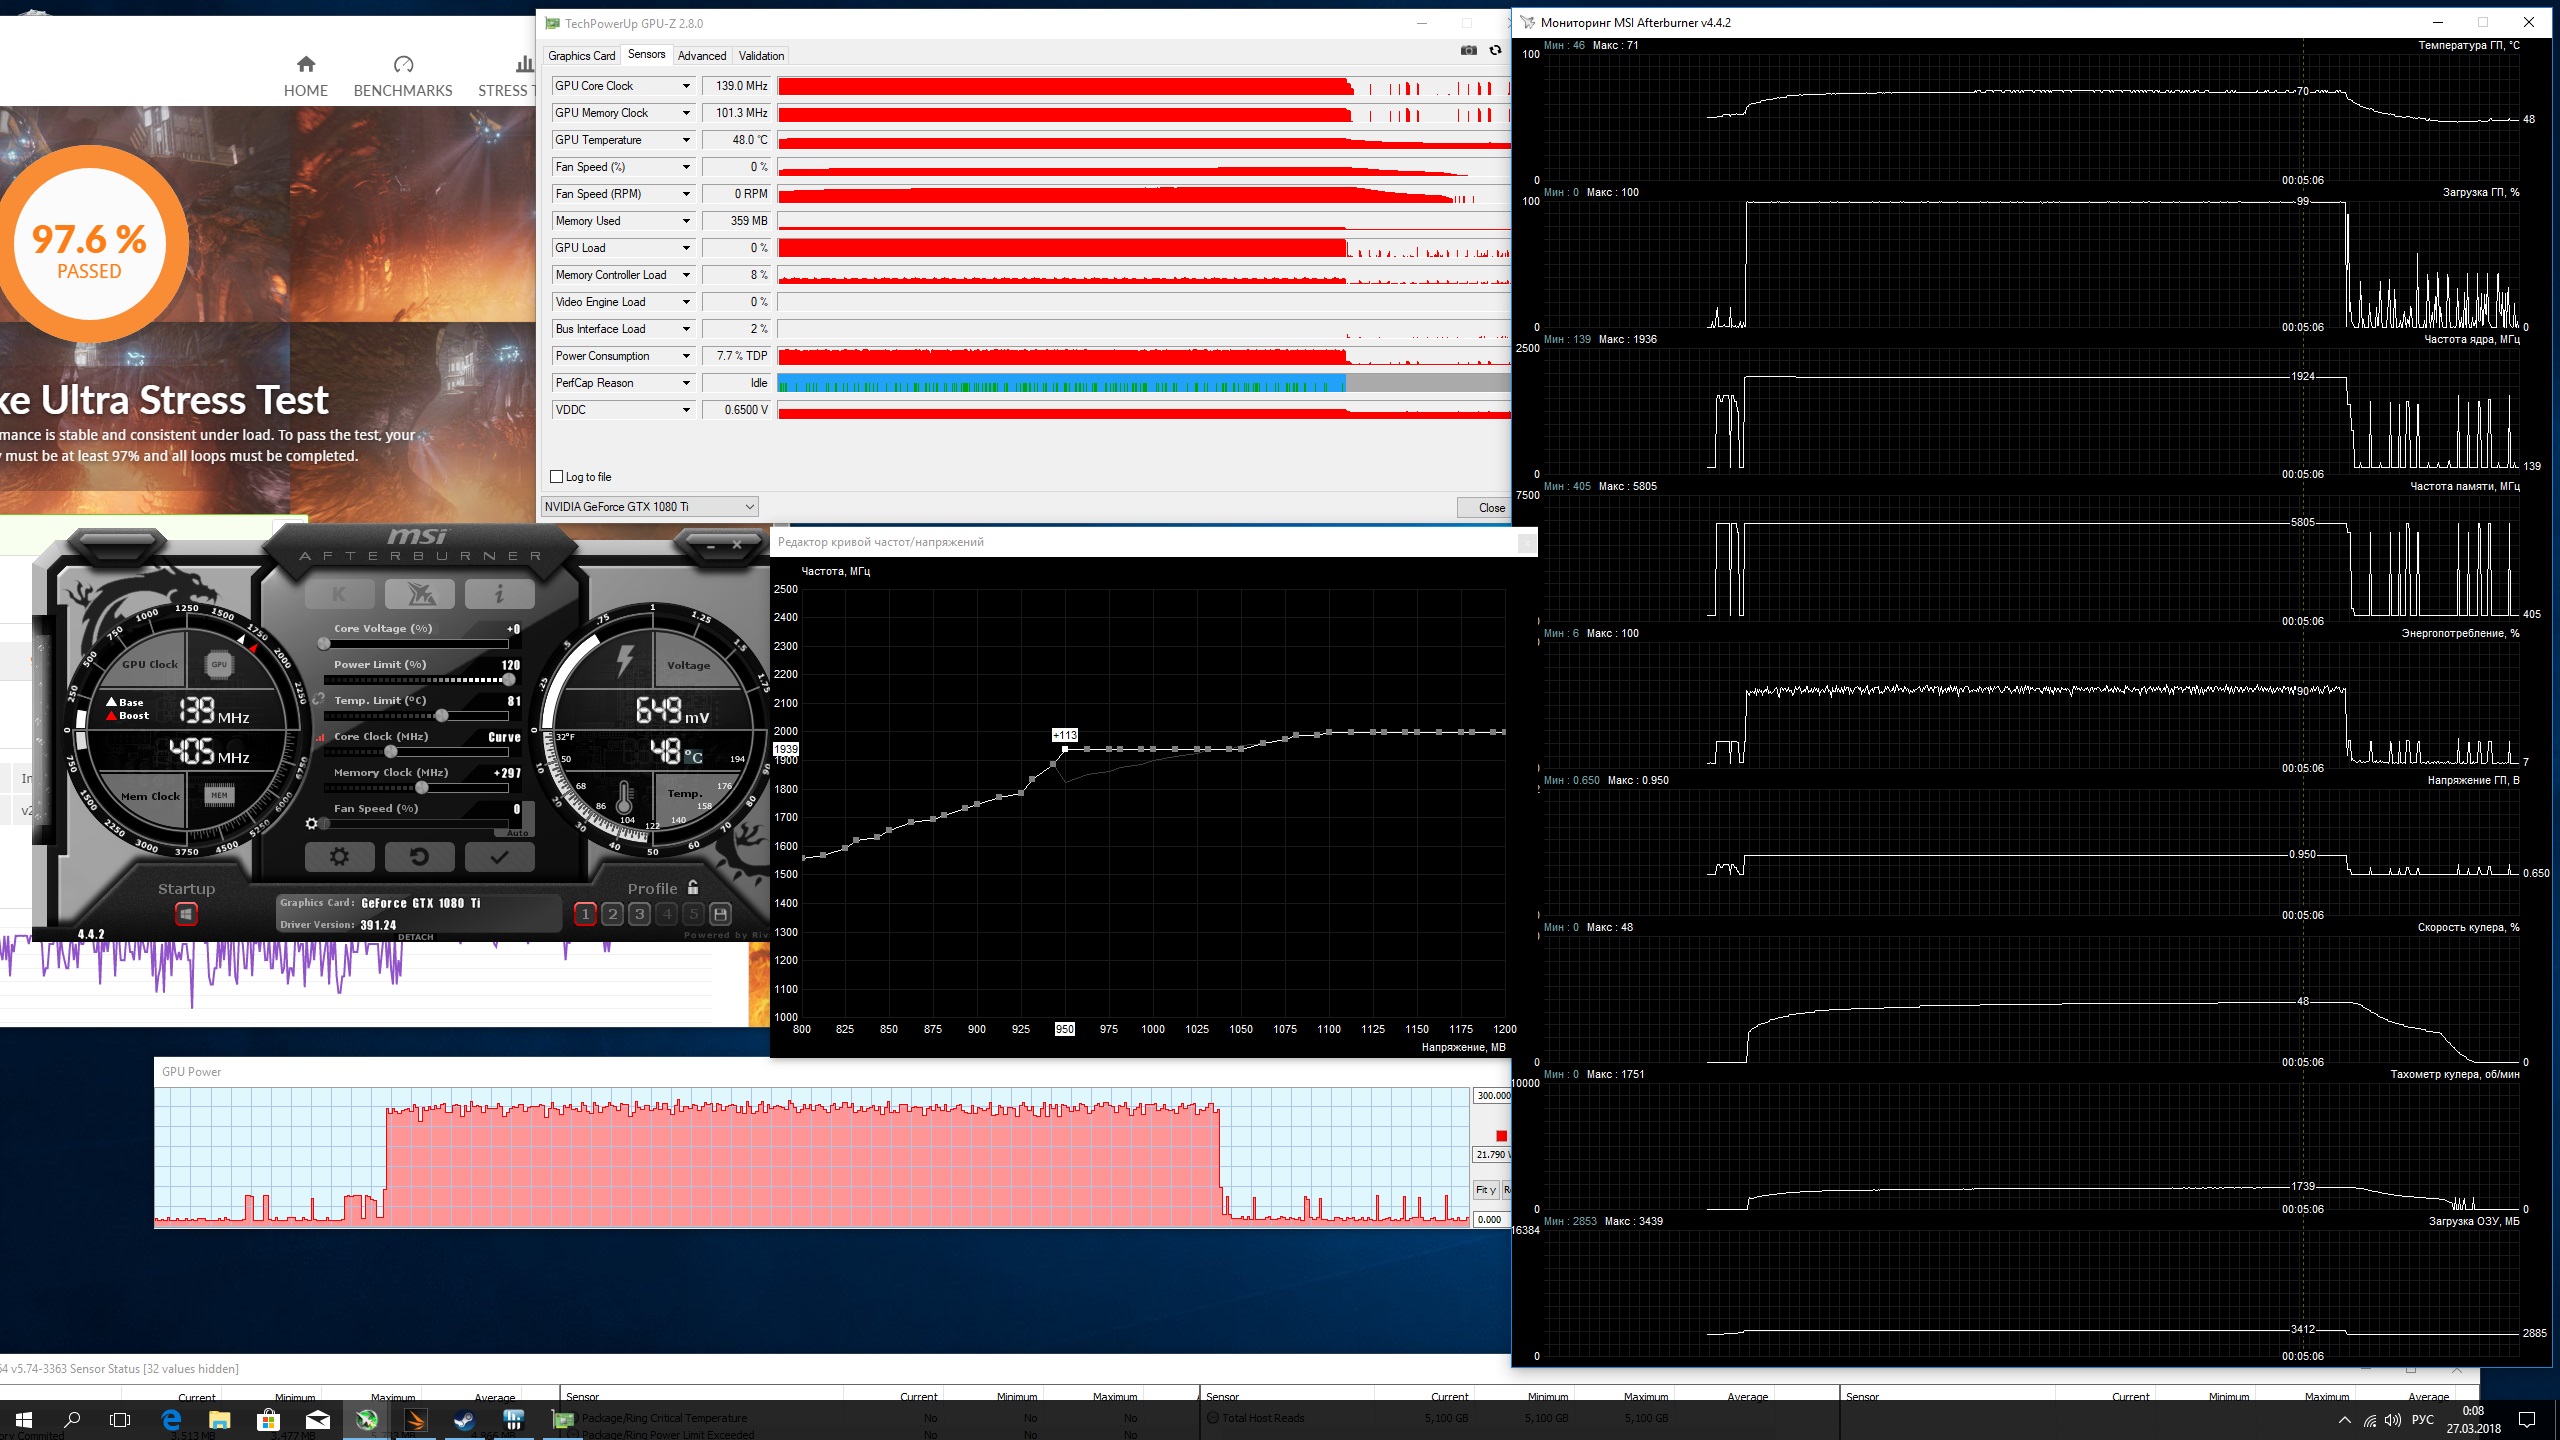
Task: Save profile using floppy disk icon
Action: 720,914
